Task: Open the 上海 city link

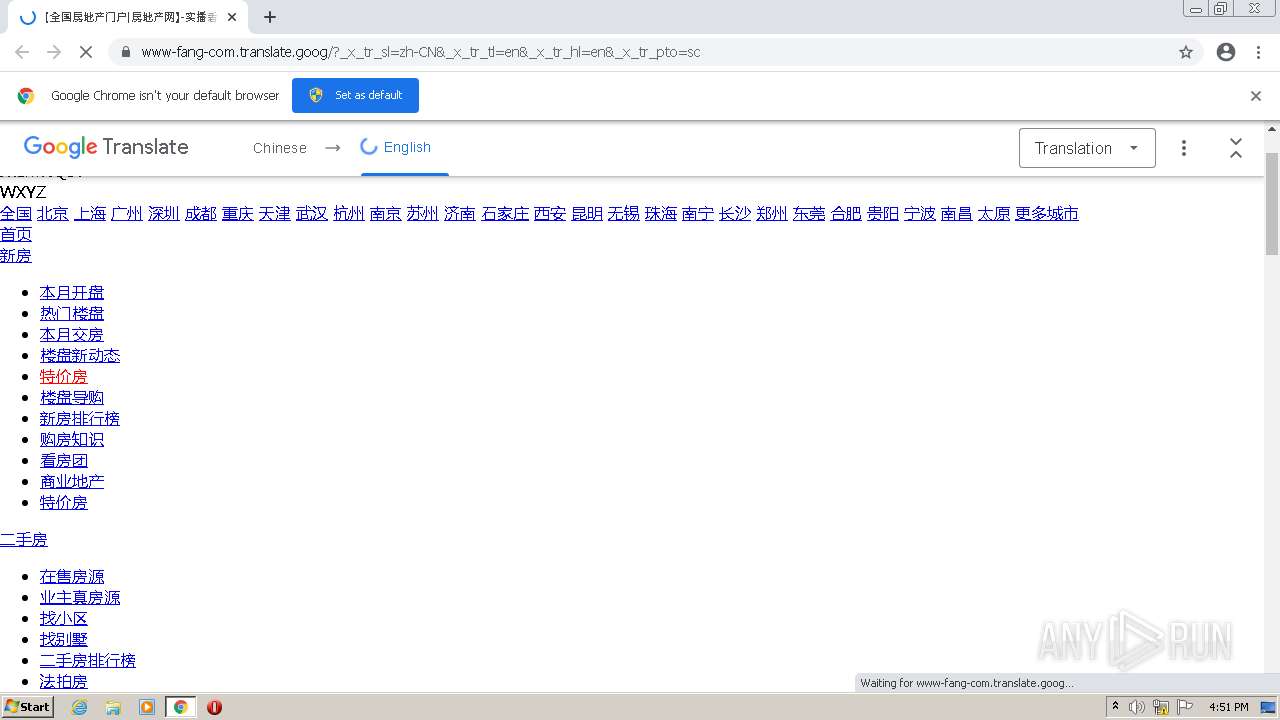Action: [90, 213]
